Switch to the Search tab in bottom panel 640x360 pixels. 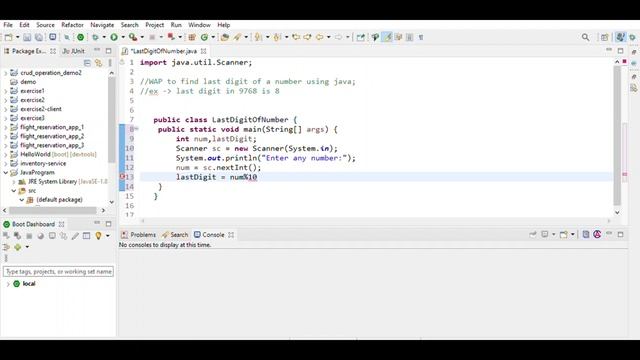[175, 235]
